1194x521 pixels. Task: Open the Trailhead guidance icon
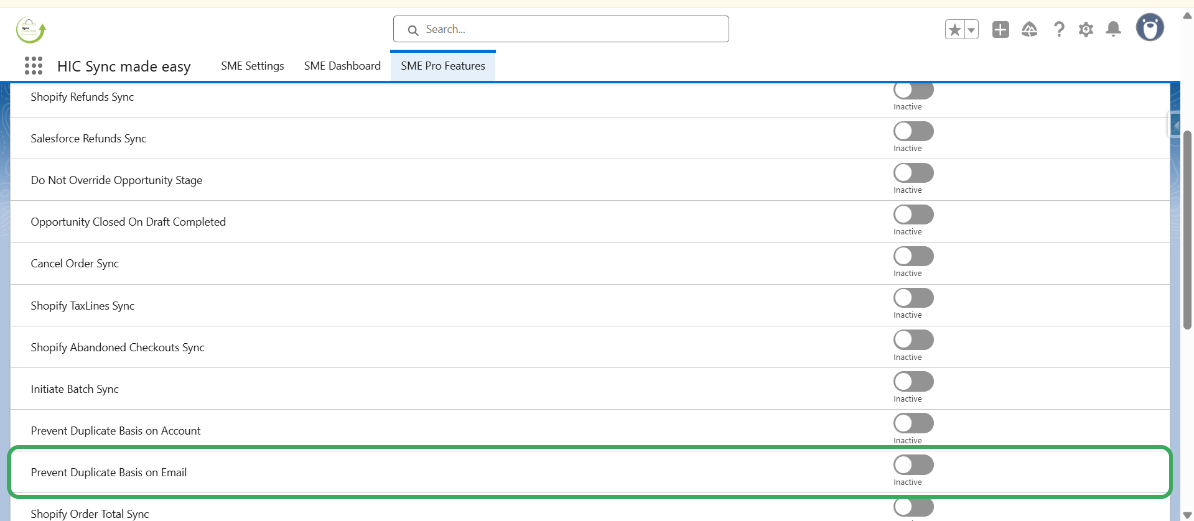click(x=1029, y=30)
